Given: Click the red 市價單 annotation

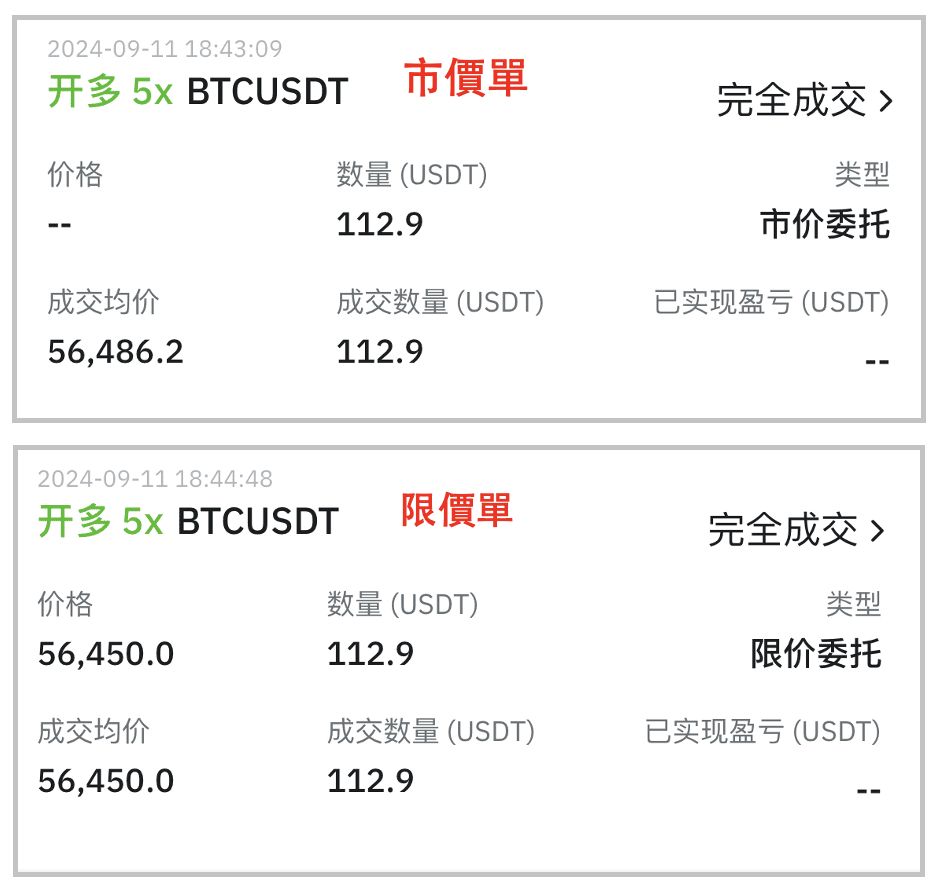Looking at the screenshot, I should (466, 79).
